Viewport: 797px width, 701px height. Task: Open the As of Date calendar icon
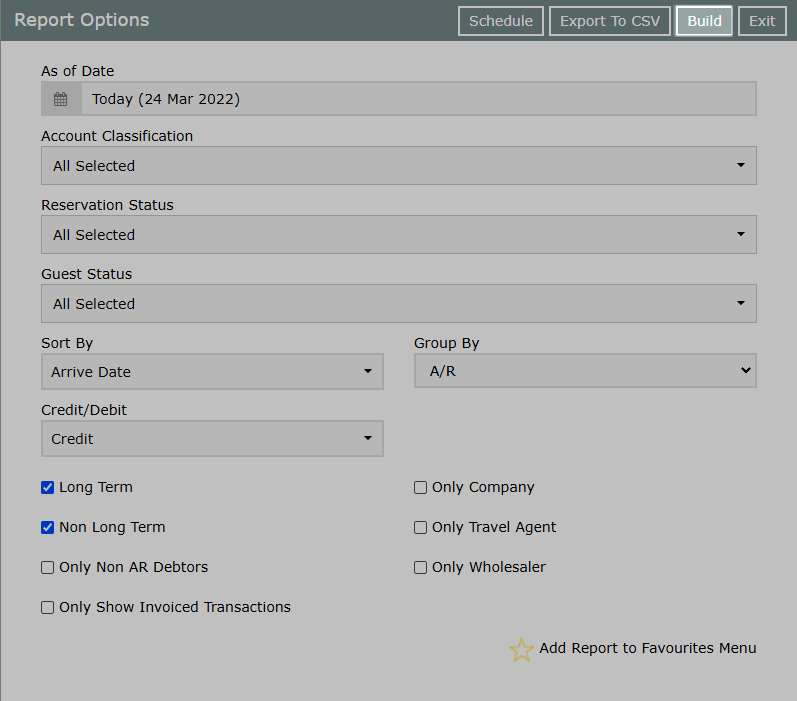pos(61,99)
